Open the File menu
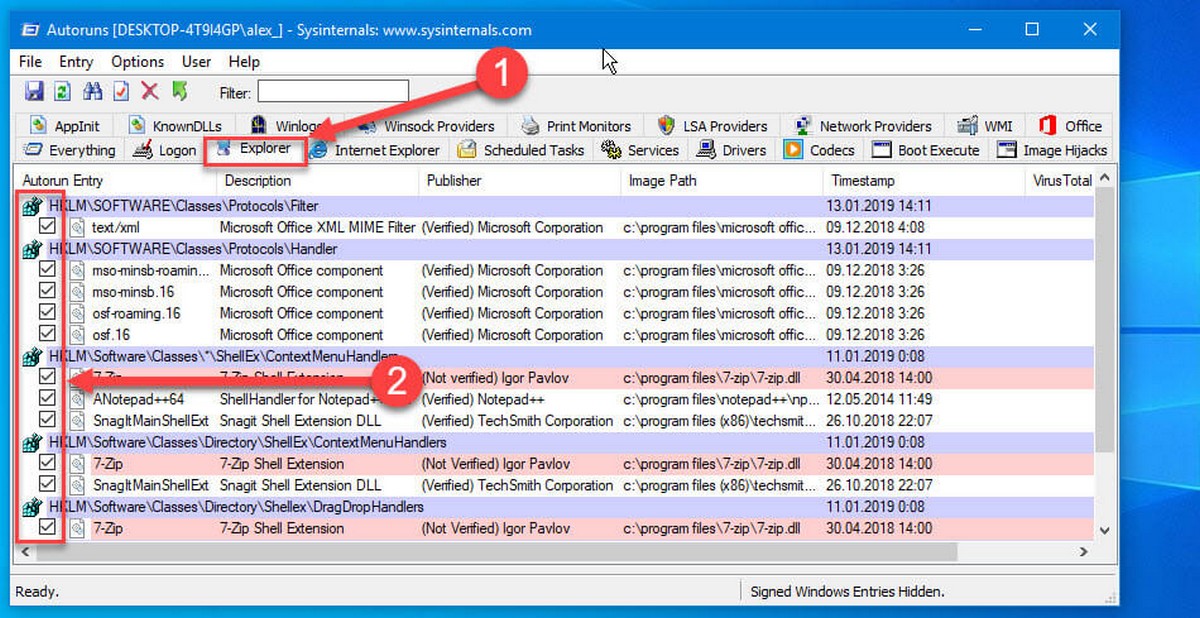 [30, 62]
